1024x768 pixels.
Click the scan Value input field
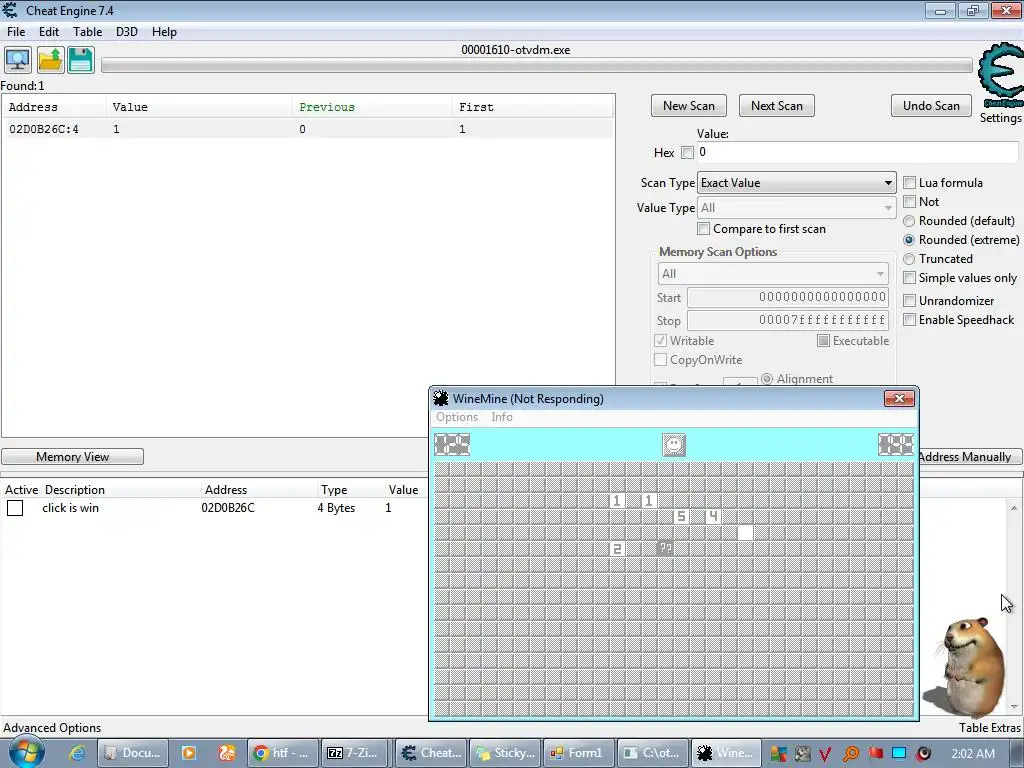pos(857,152)
